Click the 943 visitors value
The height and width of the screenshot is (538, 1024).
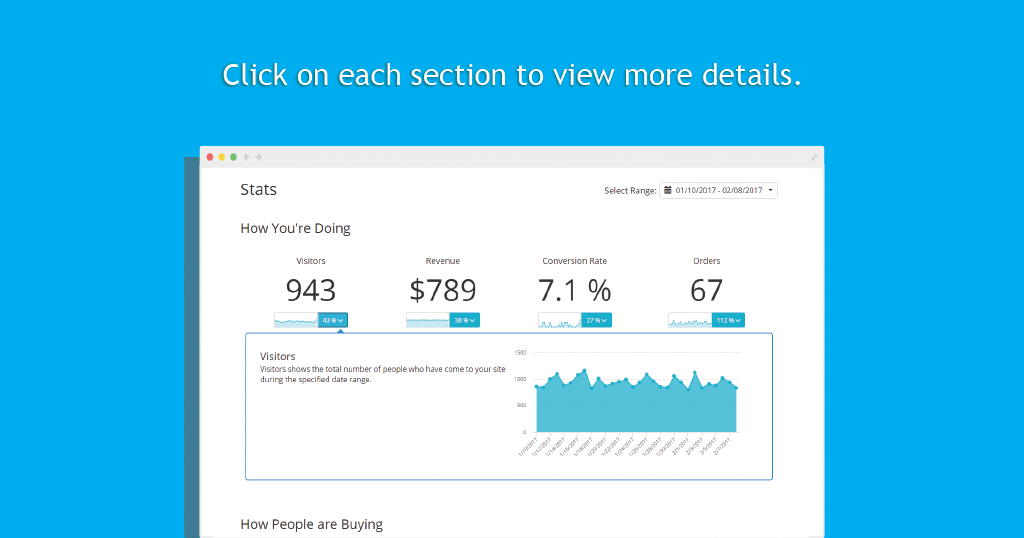coord(311,291)
